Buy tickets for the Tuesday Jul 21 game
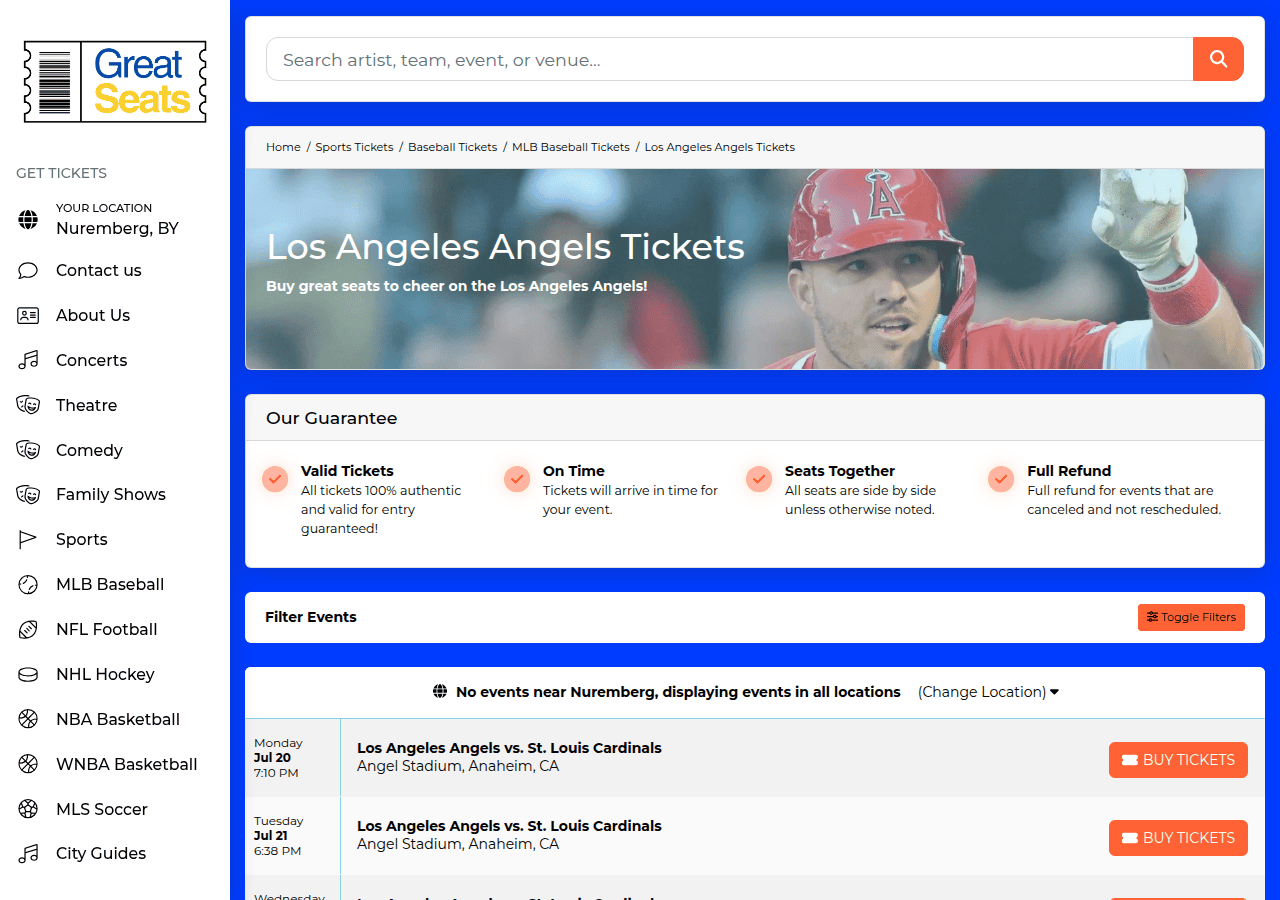Image resolution: width=1280 pixels, height=900 pixels. pyautogui.click(x=1178, y=838)
